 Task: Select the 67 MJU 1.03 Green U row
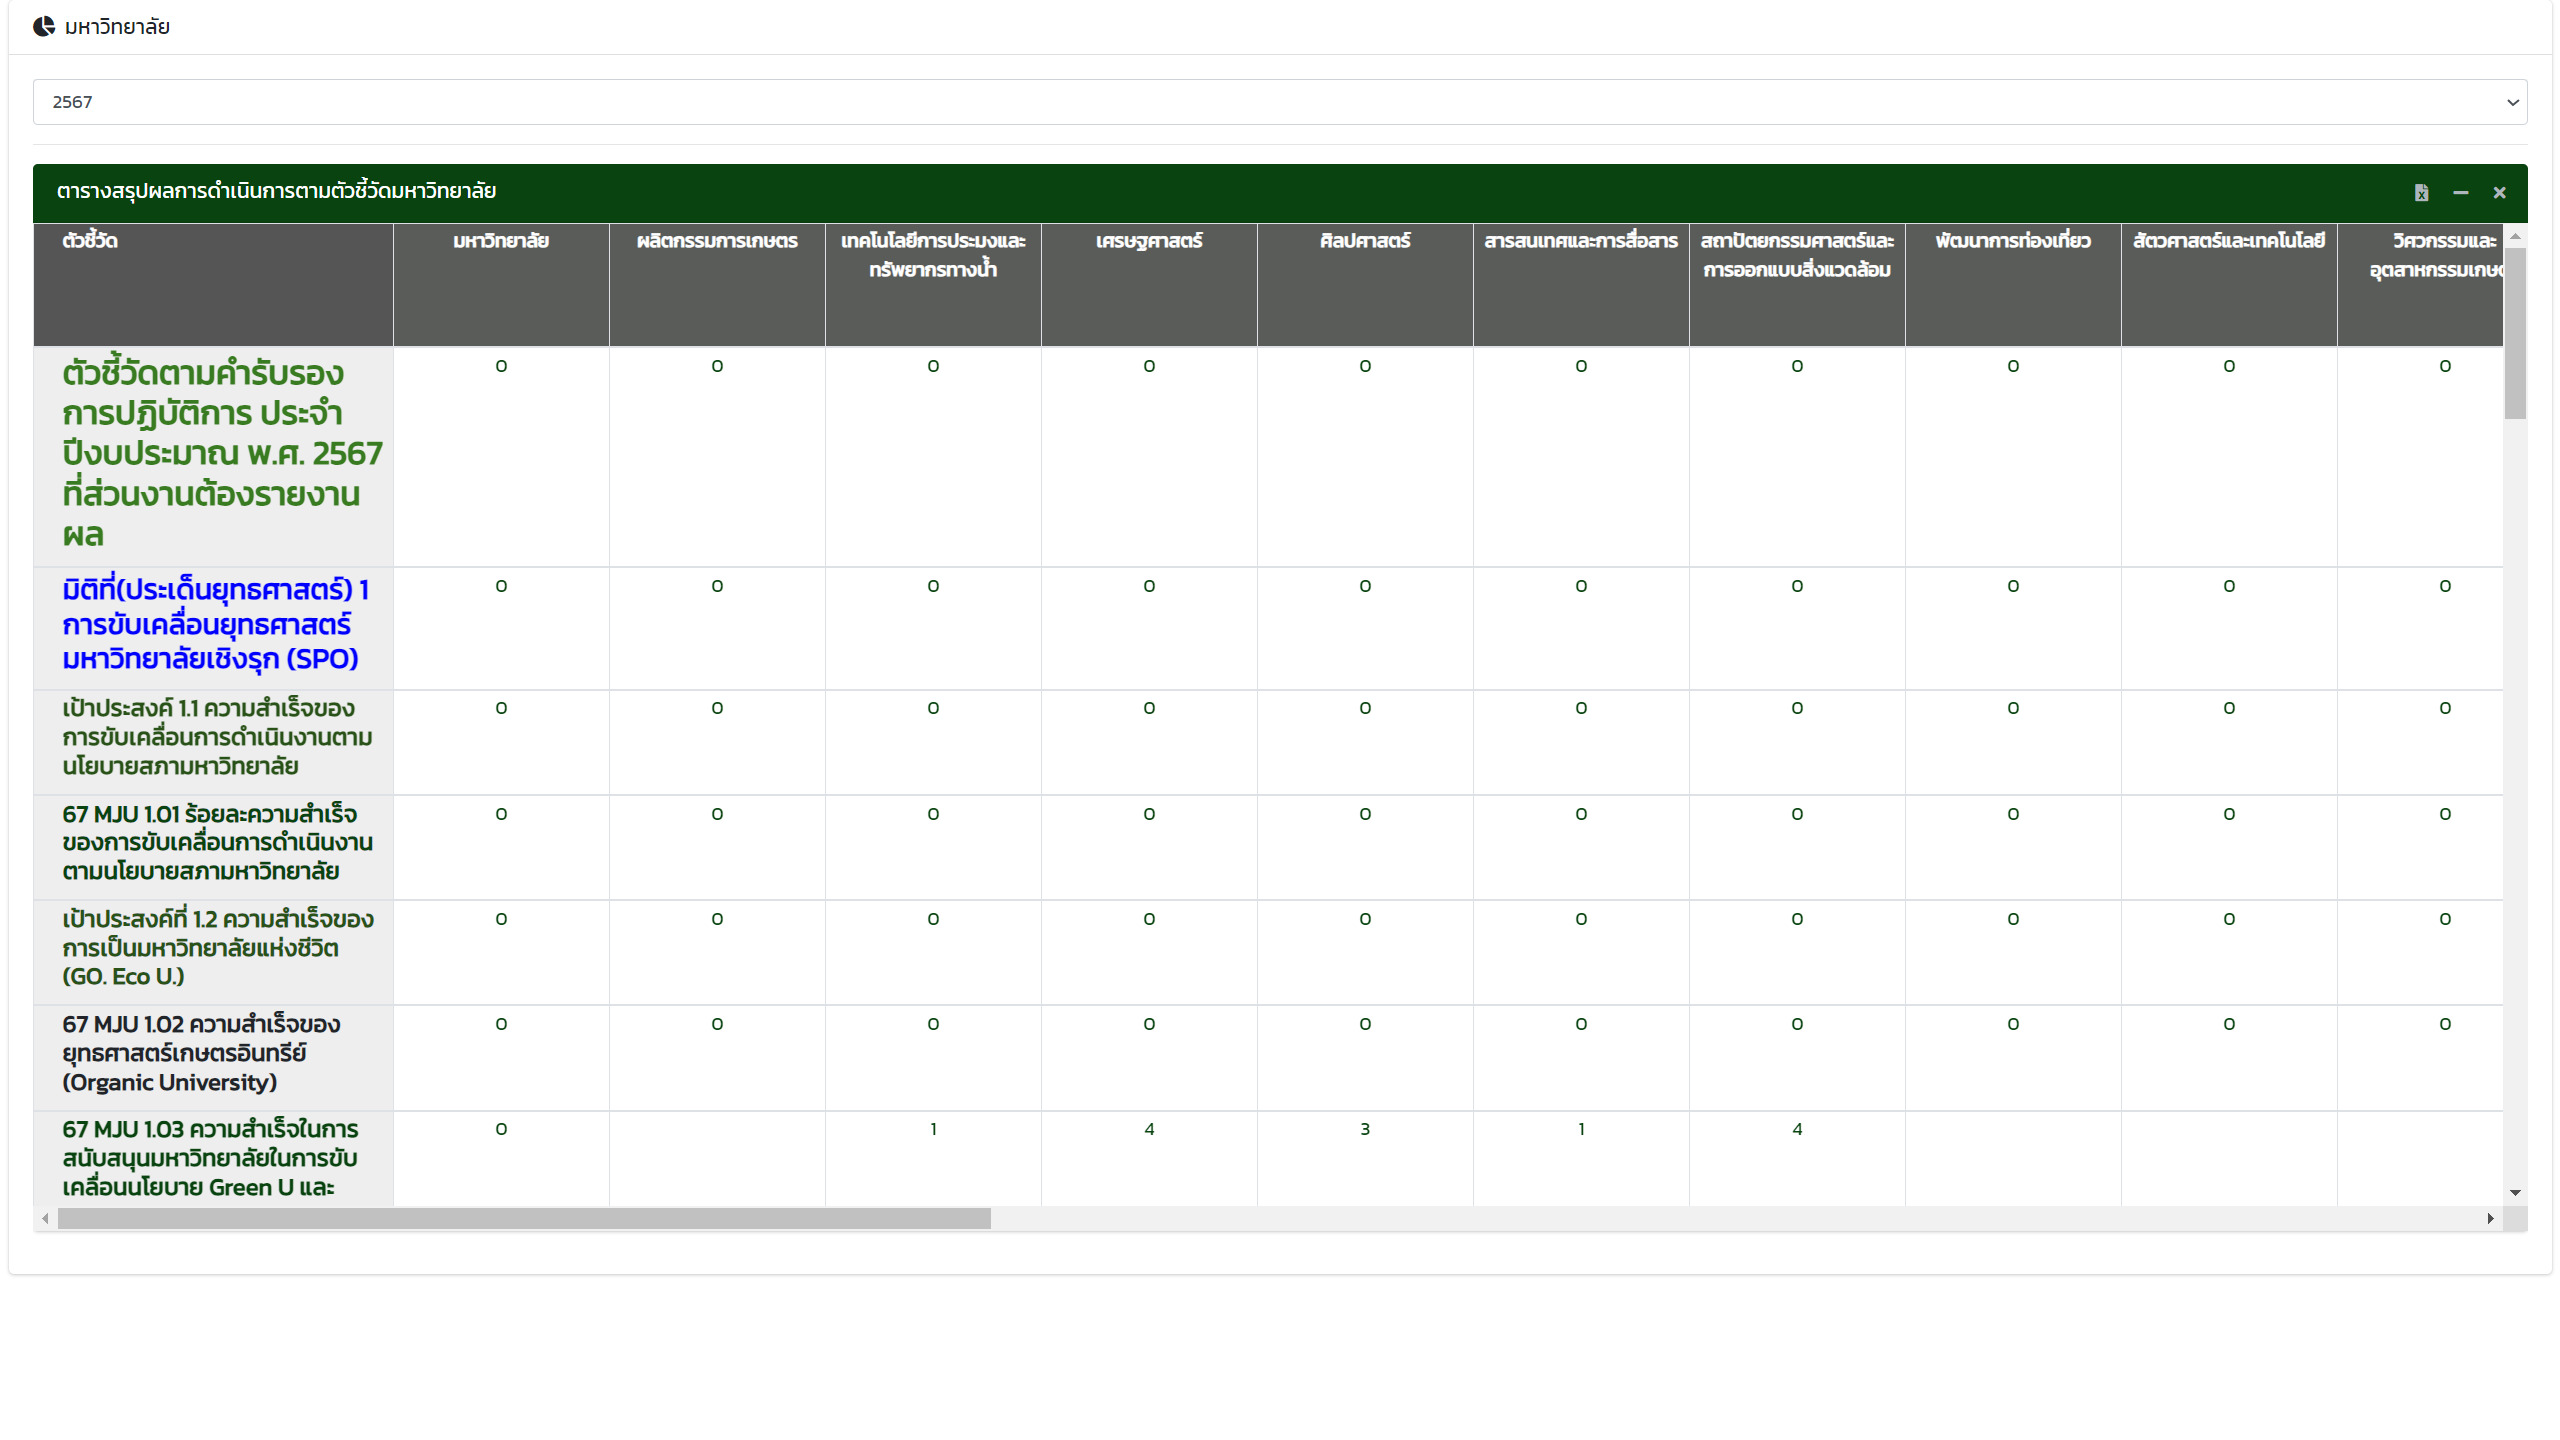pos(209,1158)
